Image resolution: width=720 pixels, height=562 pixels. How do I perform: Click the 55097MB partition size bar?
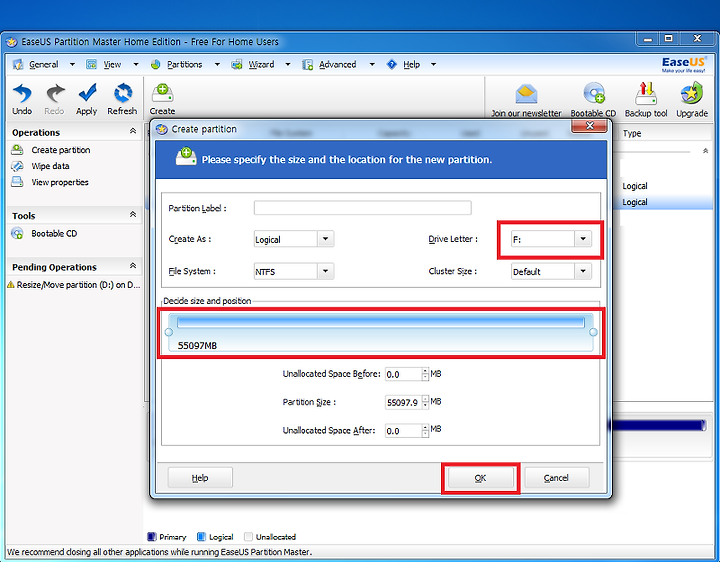[381, 332]
